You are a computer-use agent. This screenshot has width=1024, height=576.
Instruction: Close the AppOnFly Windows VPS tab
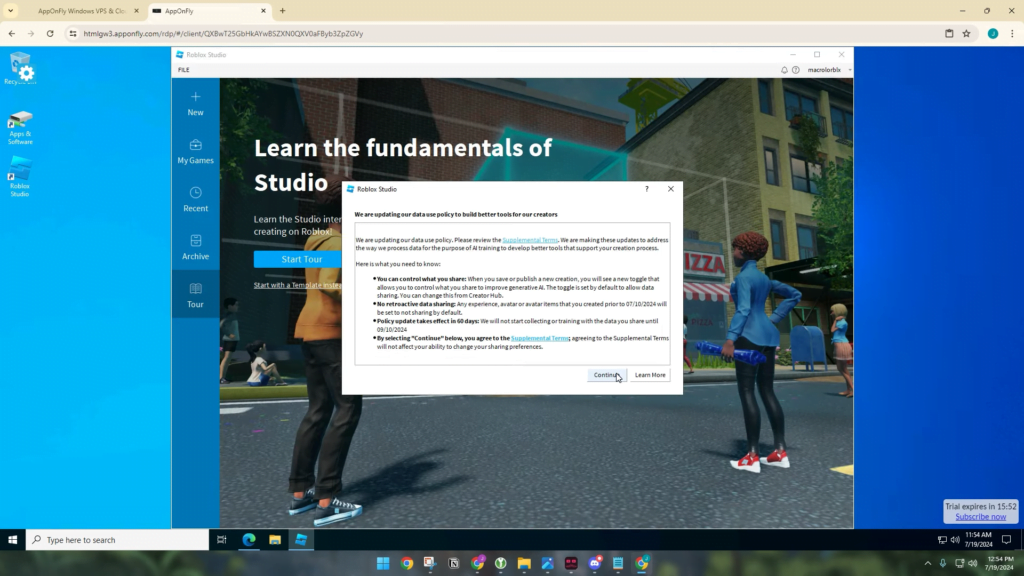(x=136, y=11)
